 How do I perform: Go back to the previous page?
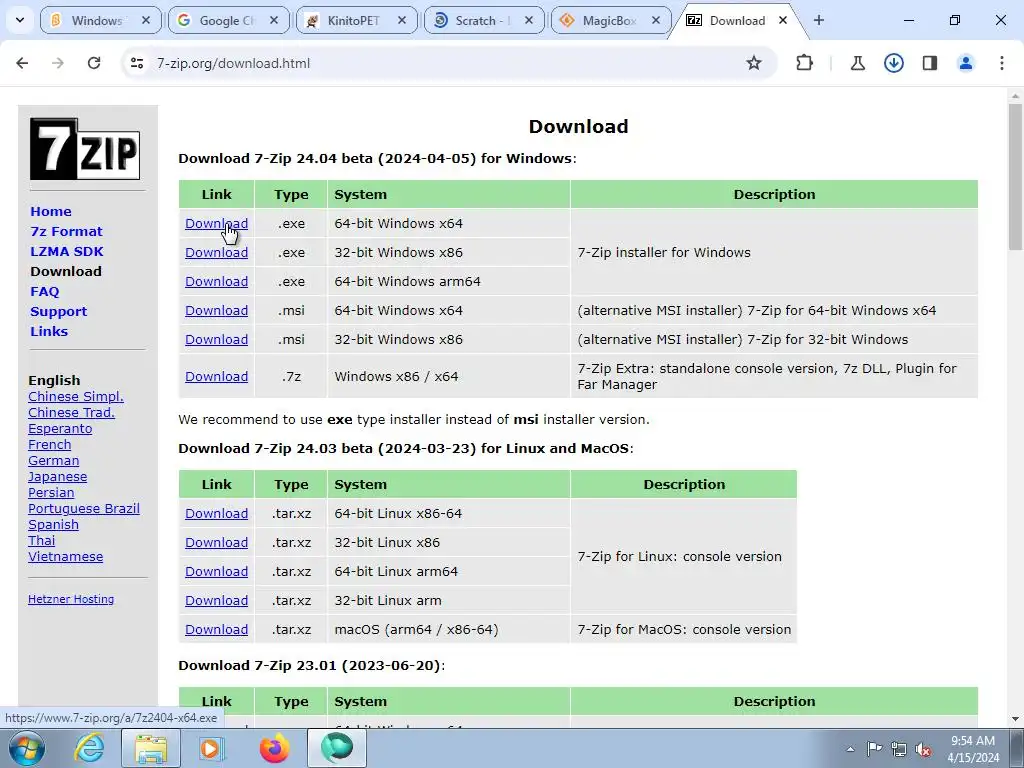22,63
